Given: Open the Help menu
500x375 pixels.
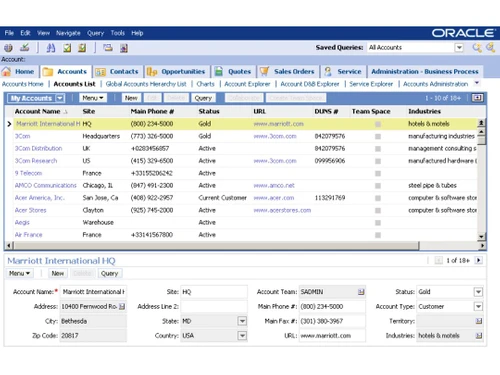Looking at the screenshot, I should coord(137,33).
